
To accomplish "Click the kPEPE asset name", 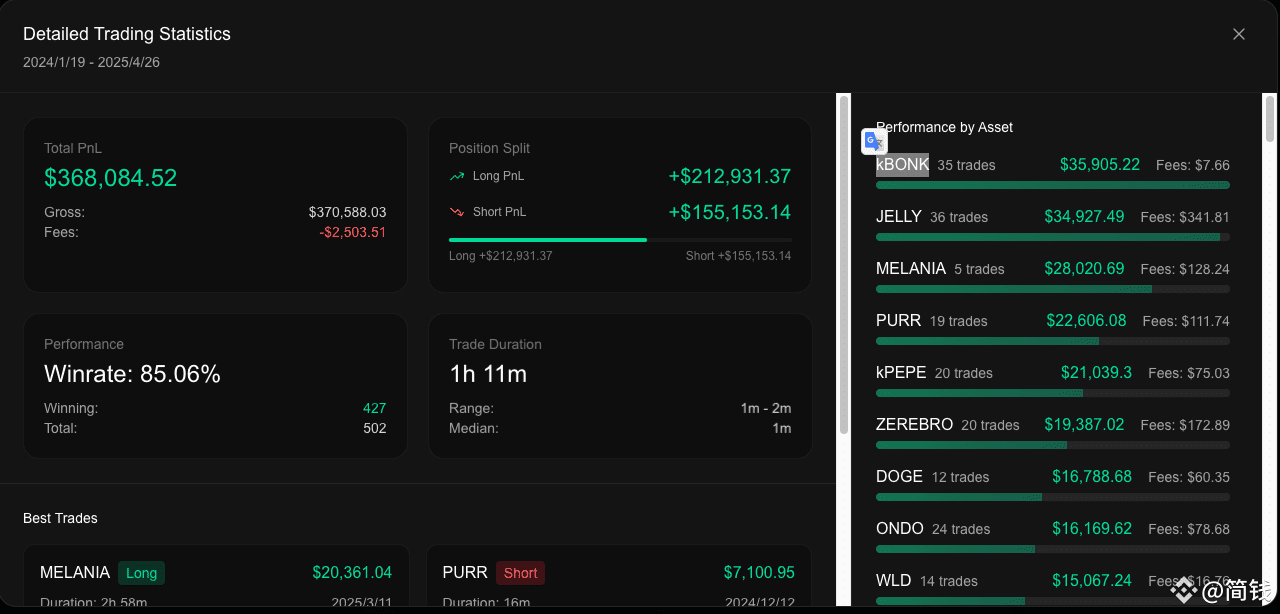I will pyautogui.click(x=901, y=373).
